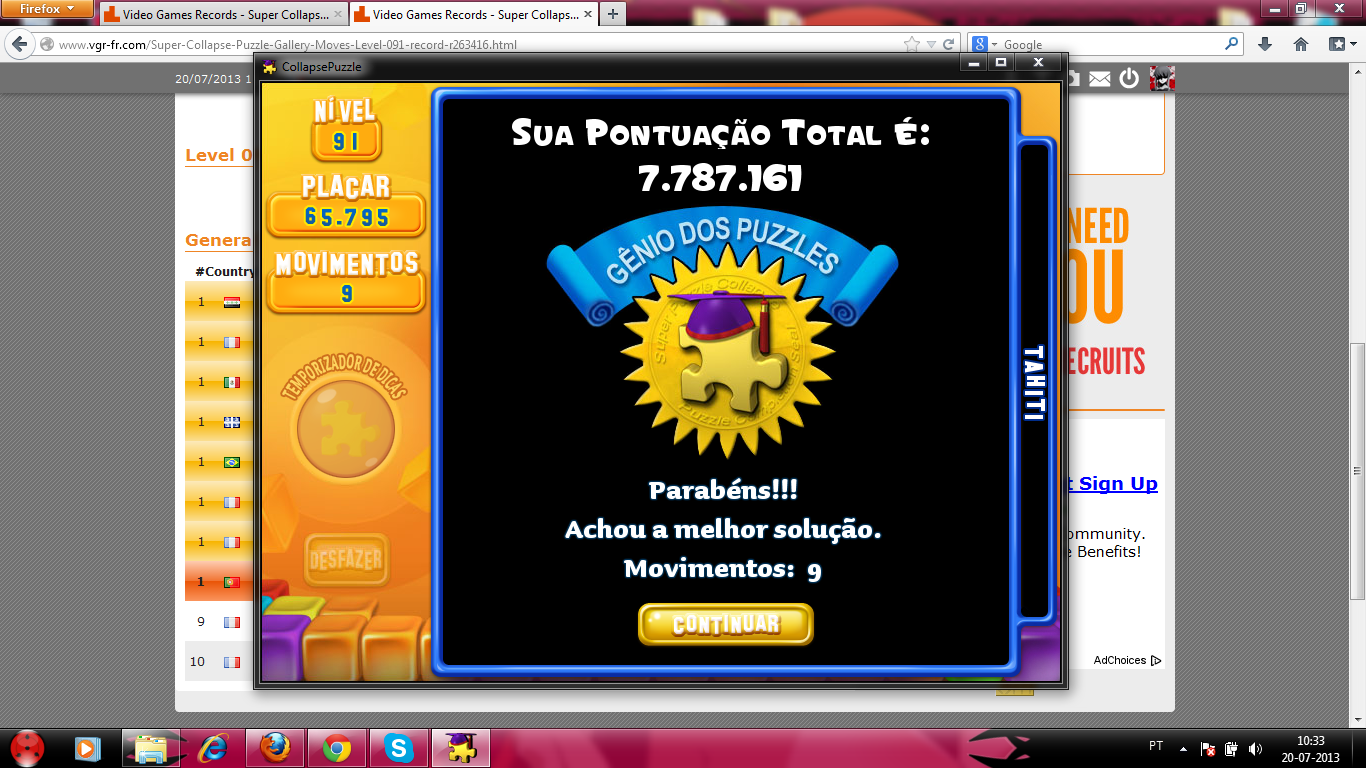Open the Firefox downloads arrow icon
Viewport: 1366px width, 768px height.
click(x=1265, y=44)
